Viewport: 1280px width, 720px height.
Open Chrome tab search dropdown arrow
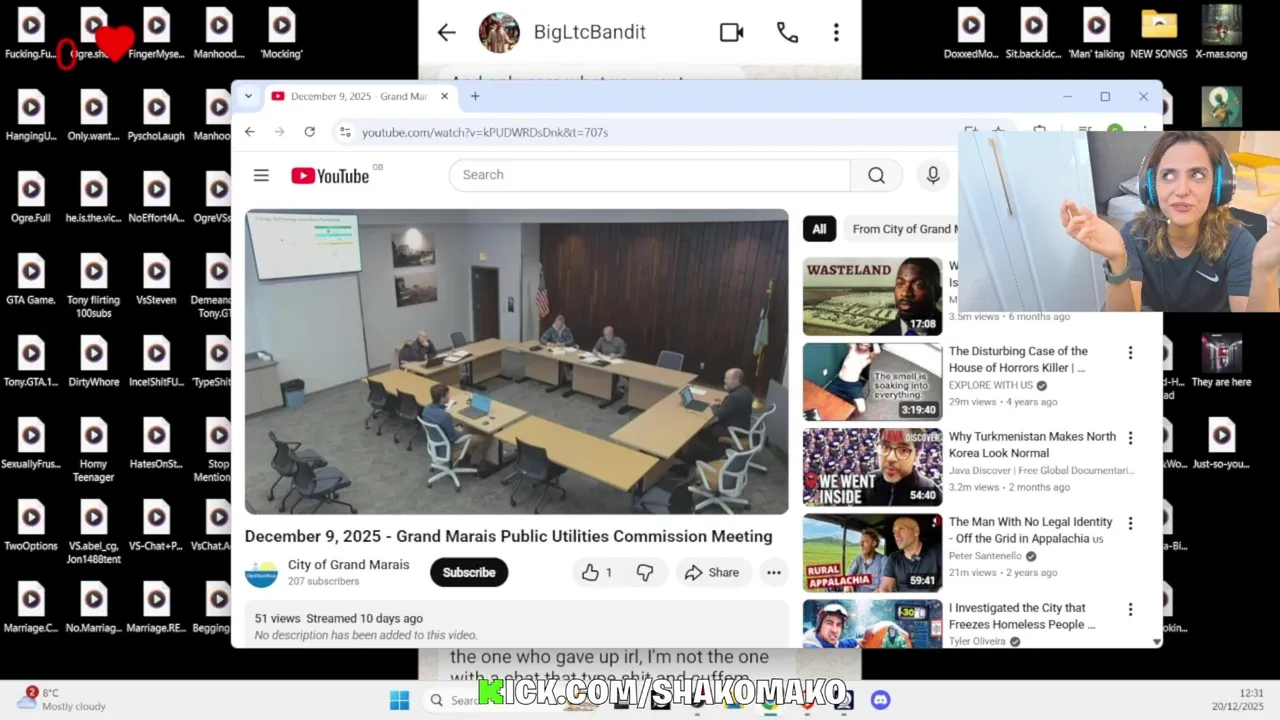click(x=248, y=96)
